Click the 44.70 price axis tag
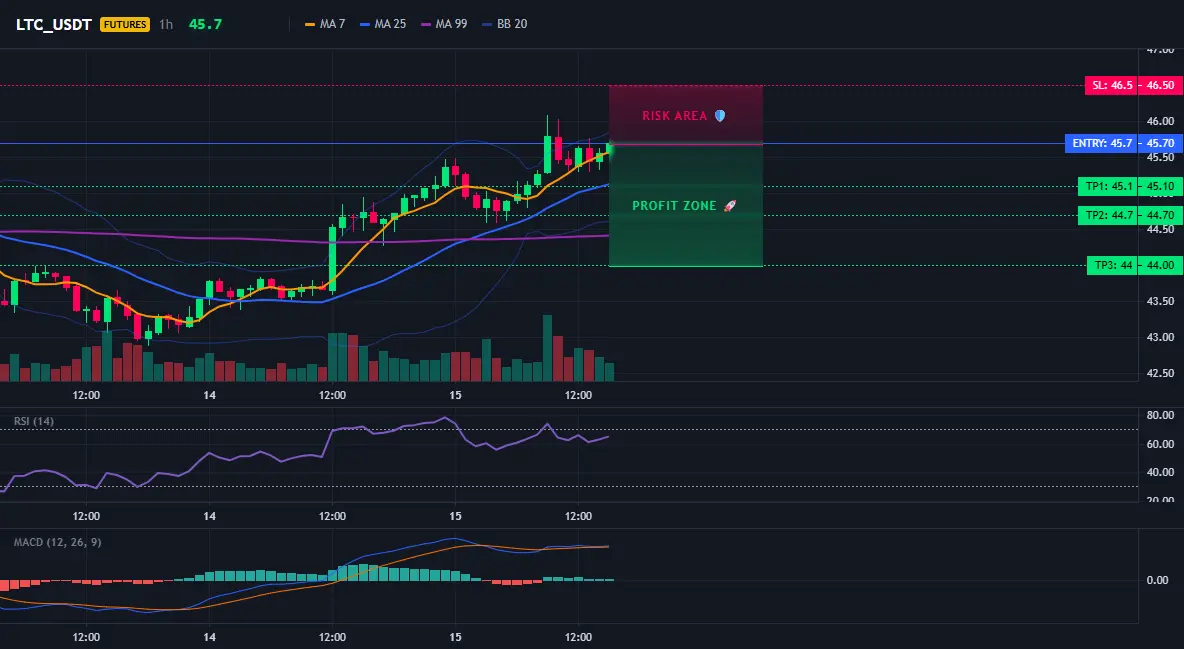This screenshot has height=649, width=1184. (x=1161, y=215)
